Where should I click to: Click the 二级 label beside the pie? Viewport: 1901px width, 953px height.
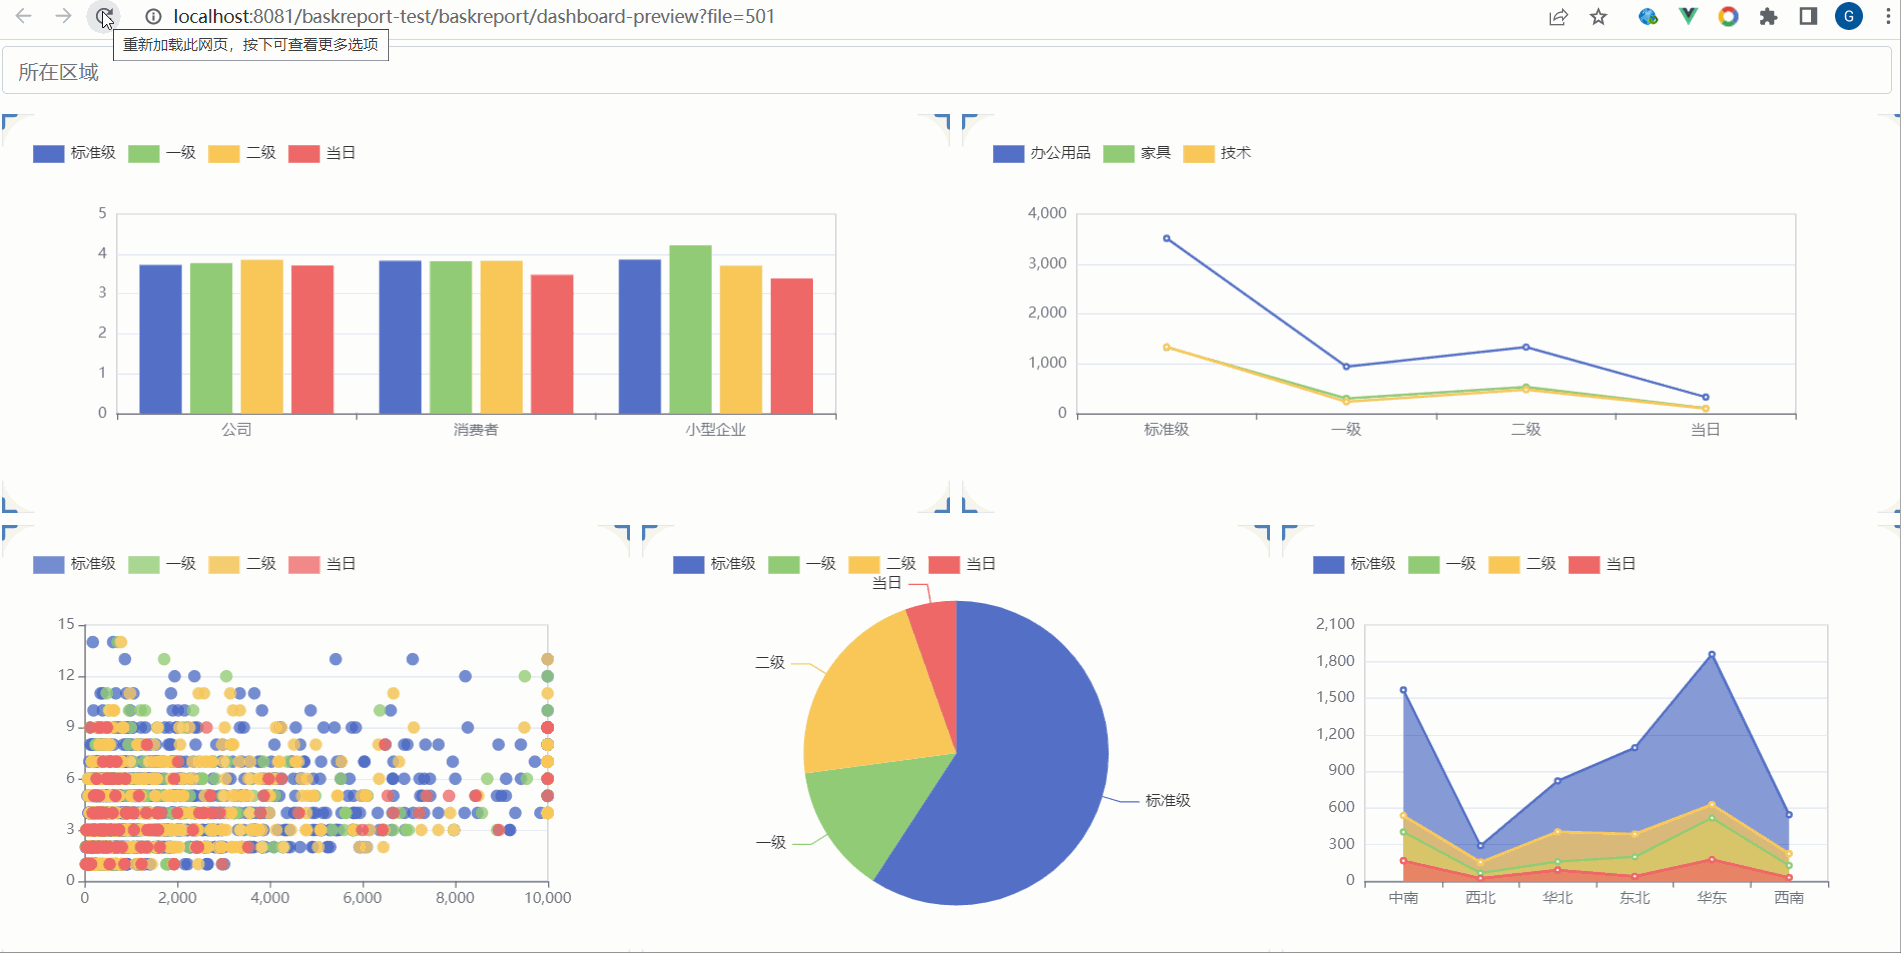(x=770, y=663)
